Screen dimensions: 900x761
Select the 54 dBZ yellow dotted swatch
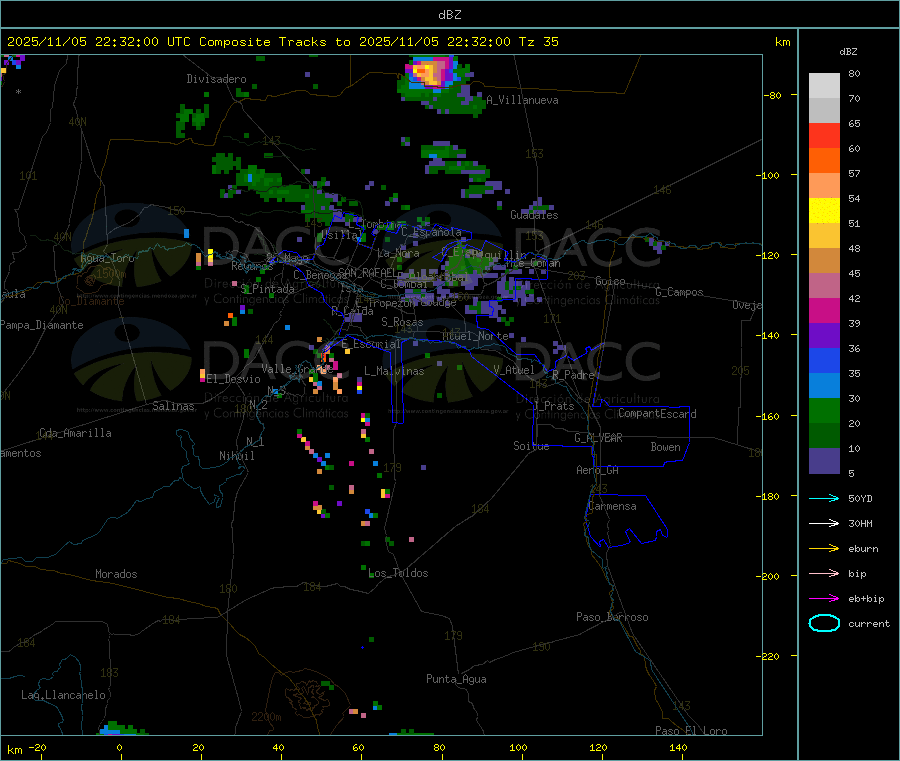pyautogui.click(x=824, y=211)
